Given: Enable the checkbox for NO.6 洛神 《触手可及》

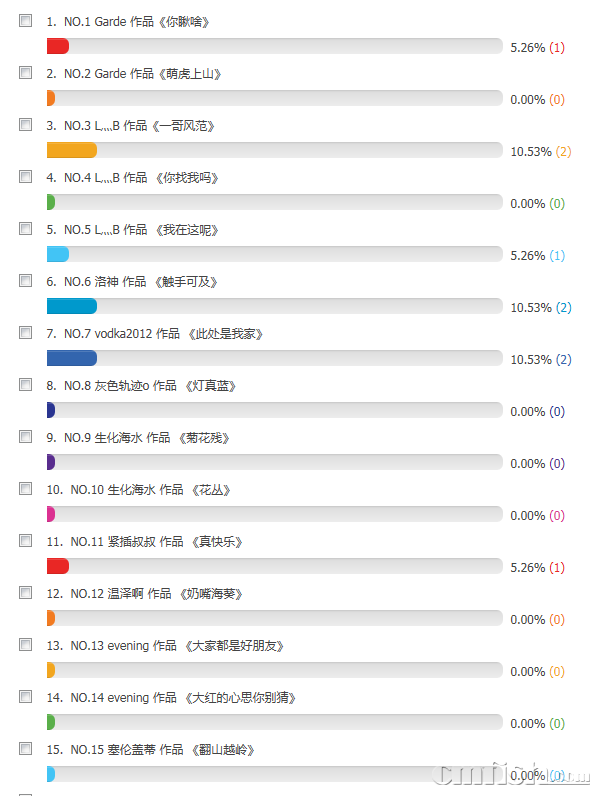Looking at the screenshot, I should click(x=25, y=281).
